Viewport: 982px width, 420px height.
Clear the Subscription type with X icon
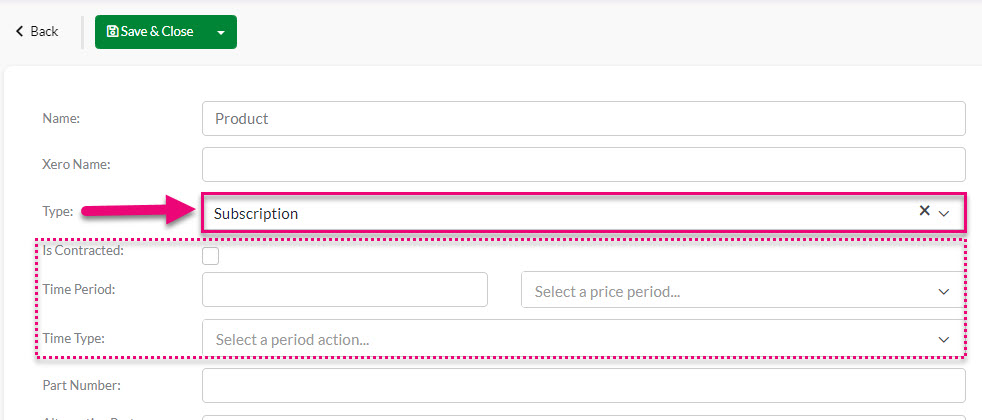(x=924, y=211)
